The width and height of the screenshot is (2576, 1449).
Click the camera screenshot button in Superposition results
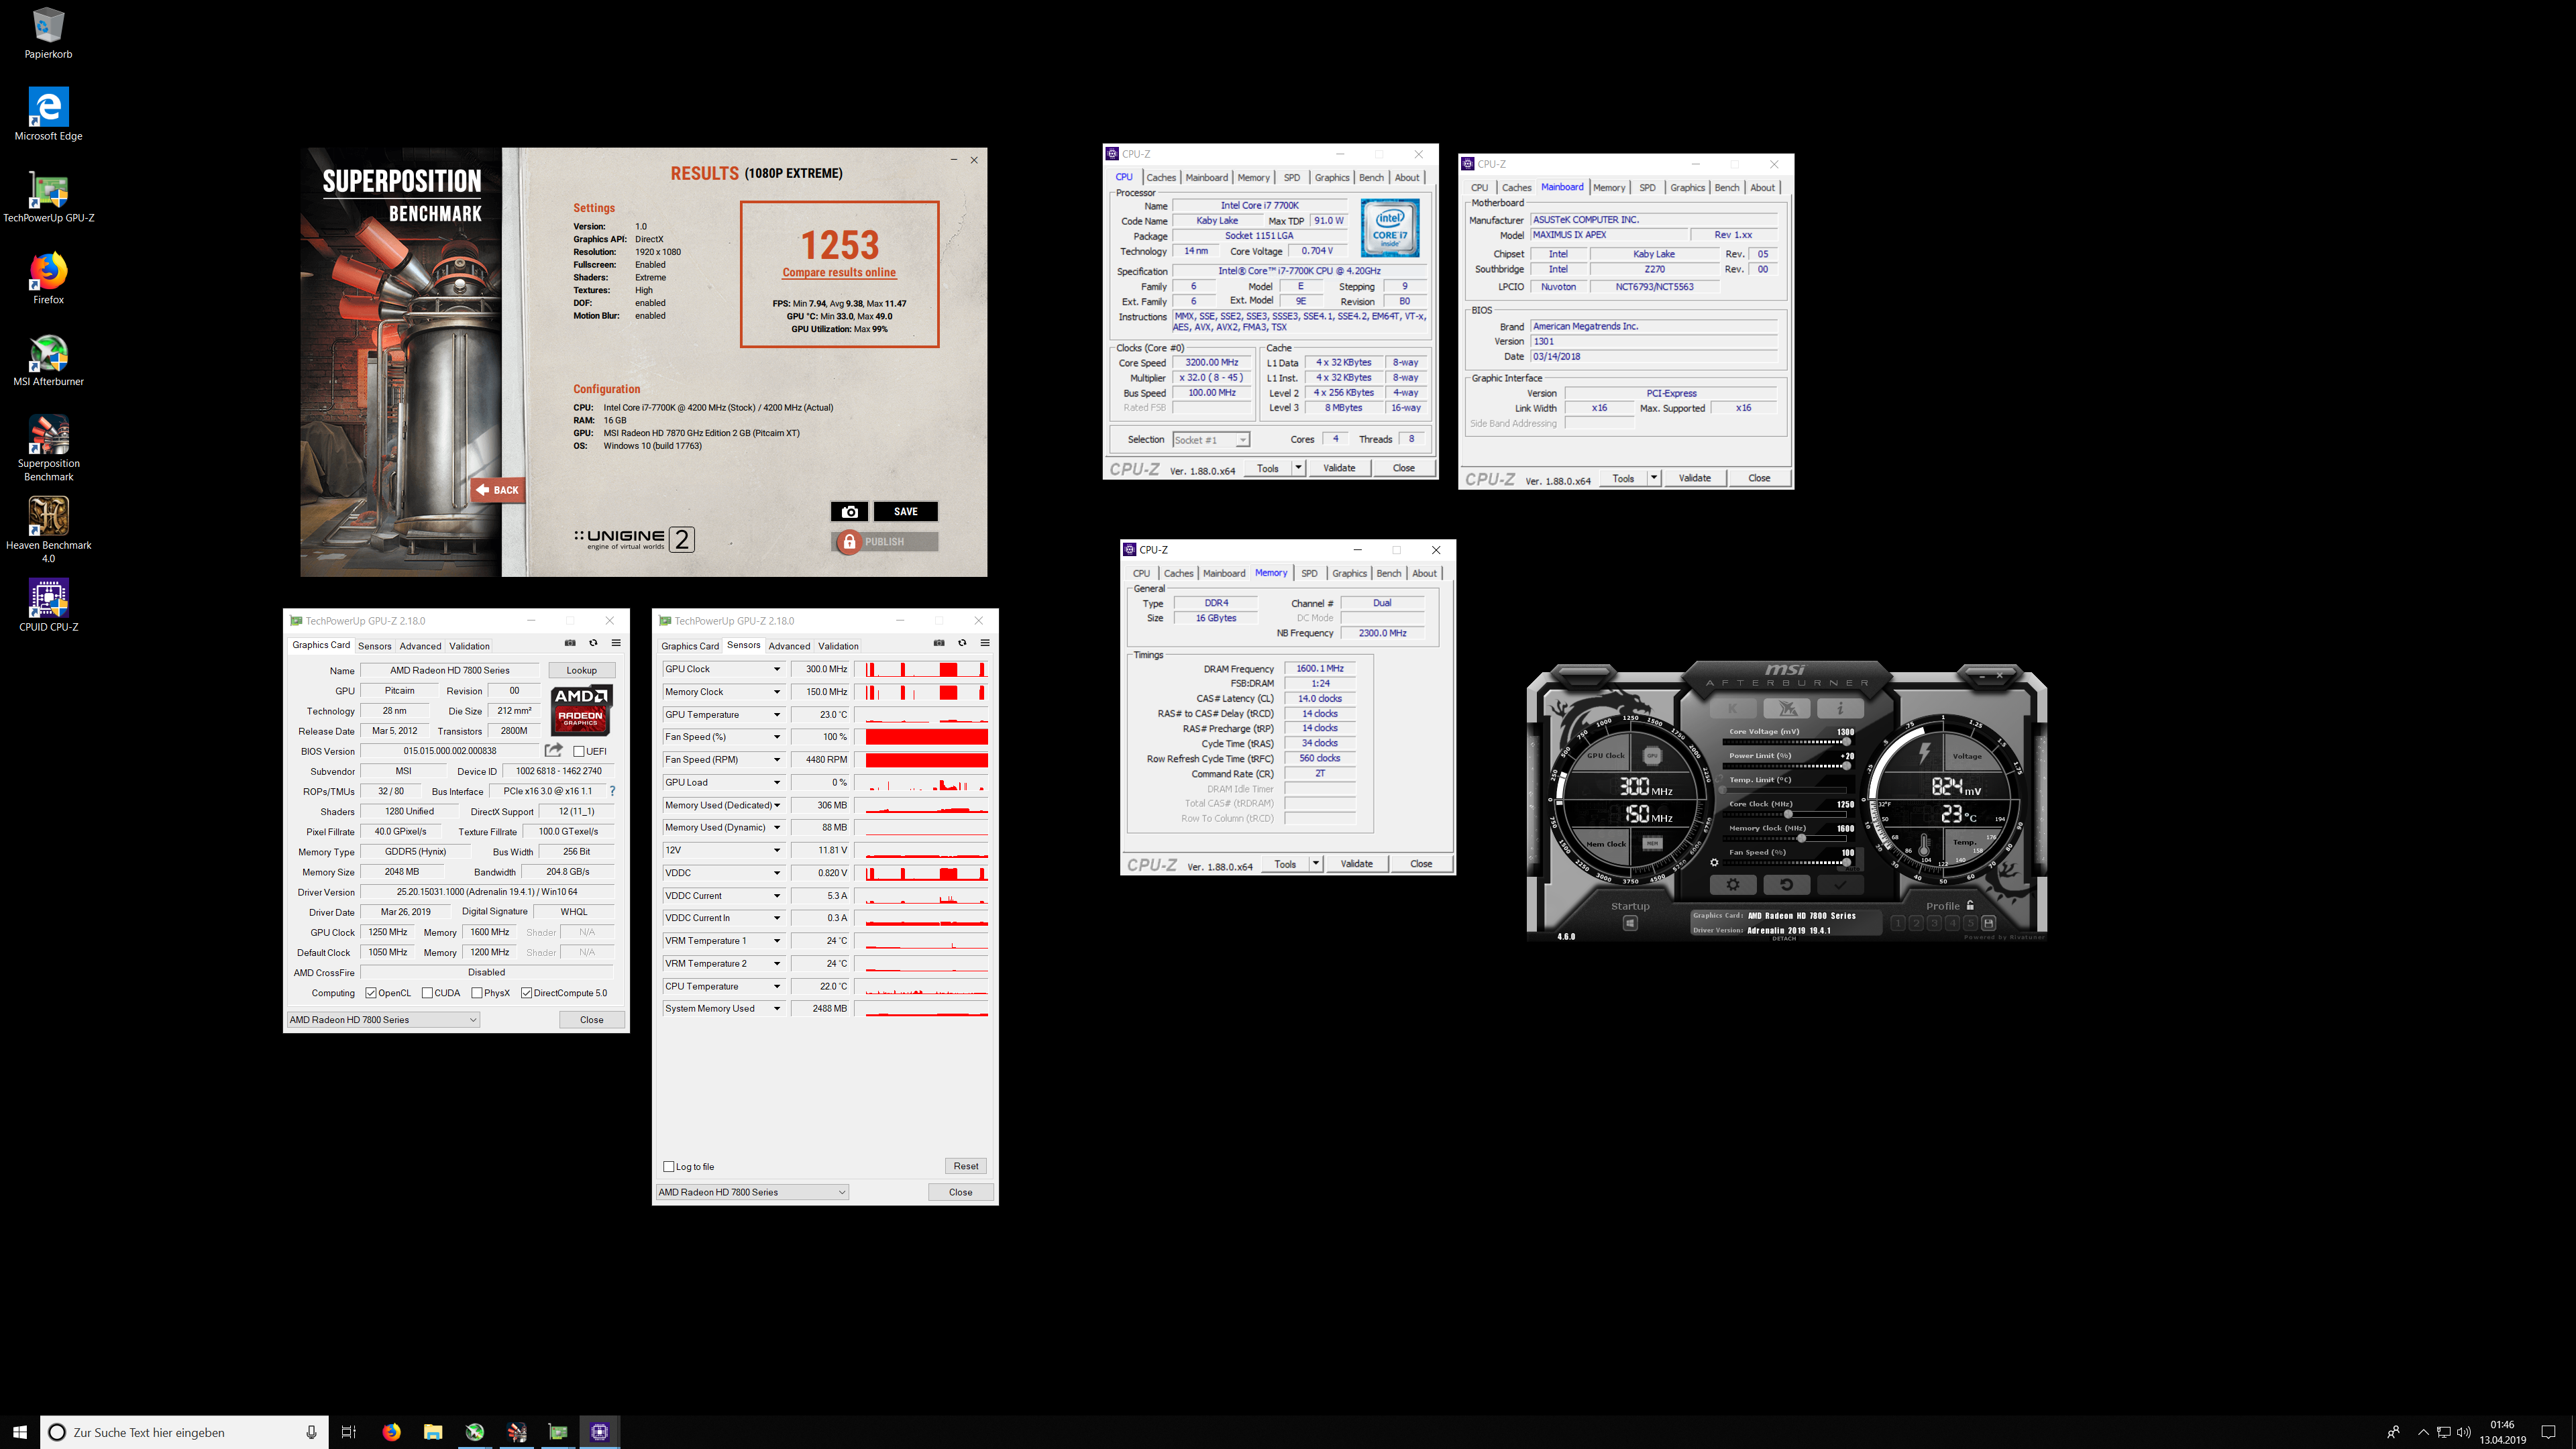coord(849,511)
